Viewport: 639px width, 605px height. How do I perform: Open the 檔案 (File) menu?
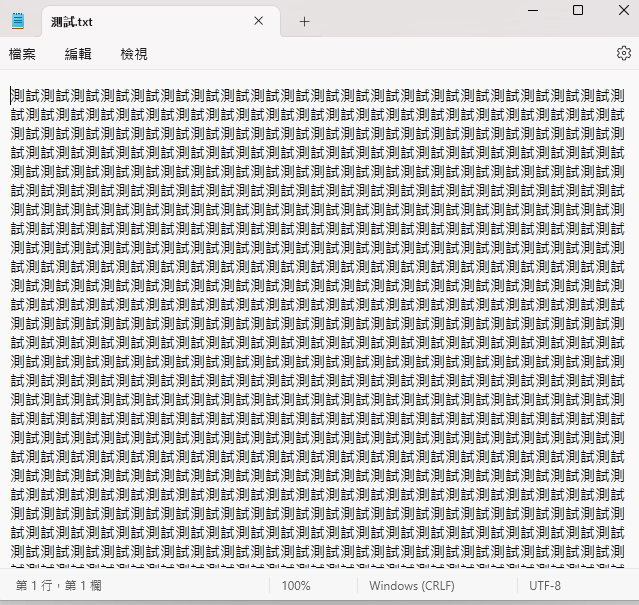pyautogui.click(x=22, y=54)
